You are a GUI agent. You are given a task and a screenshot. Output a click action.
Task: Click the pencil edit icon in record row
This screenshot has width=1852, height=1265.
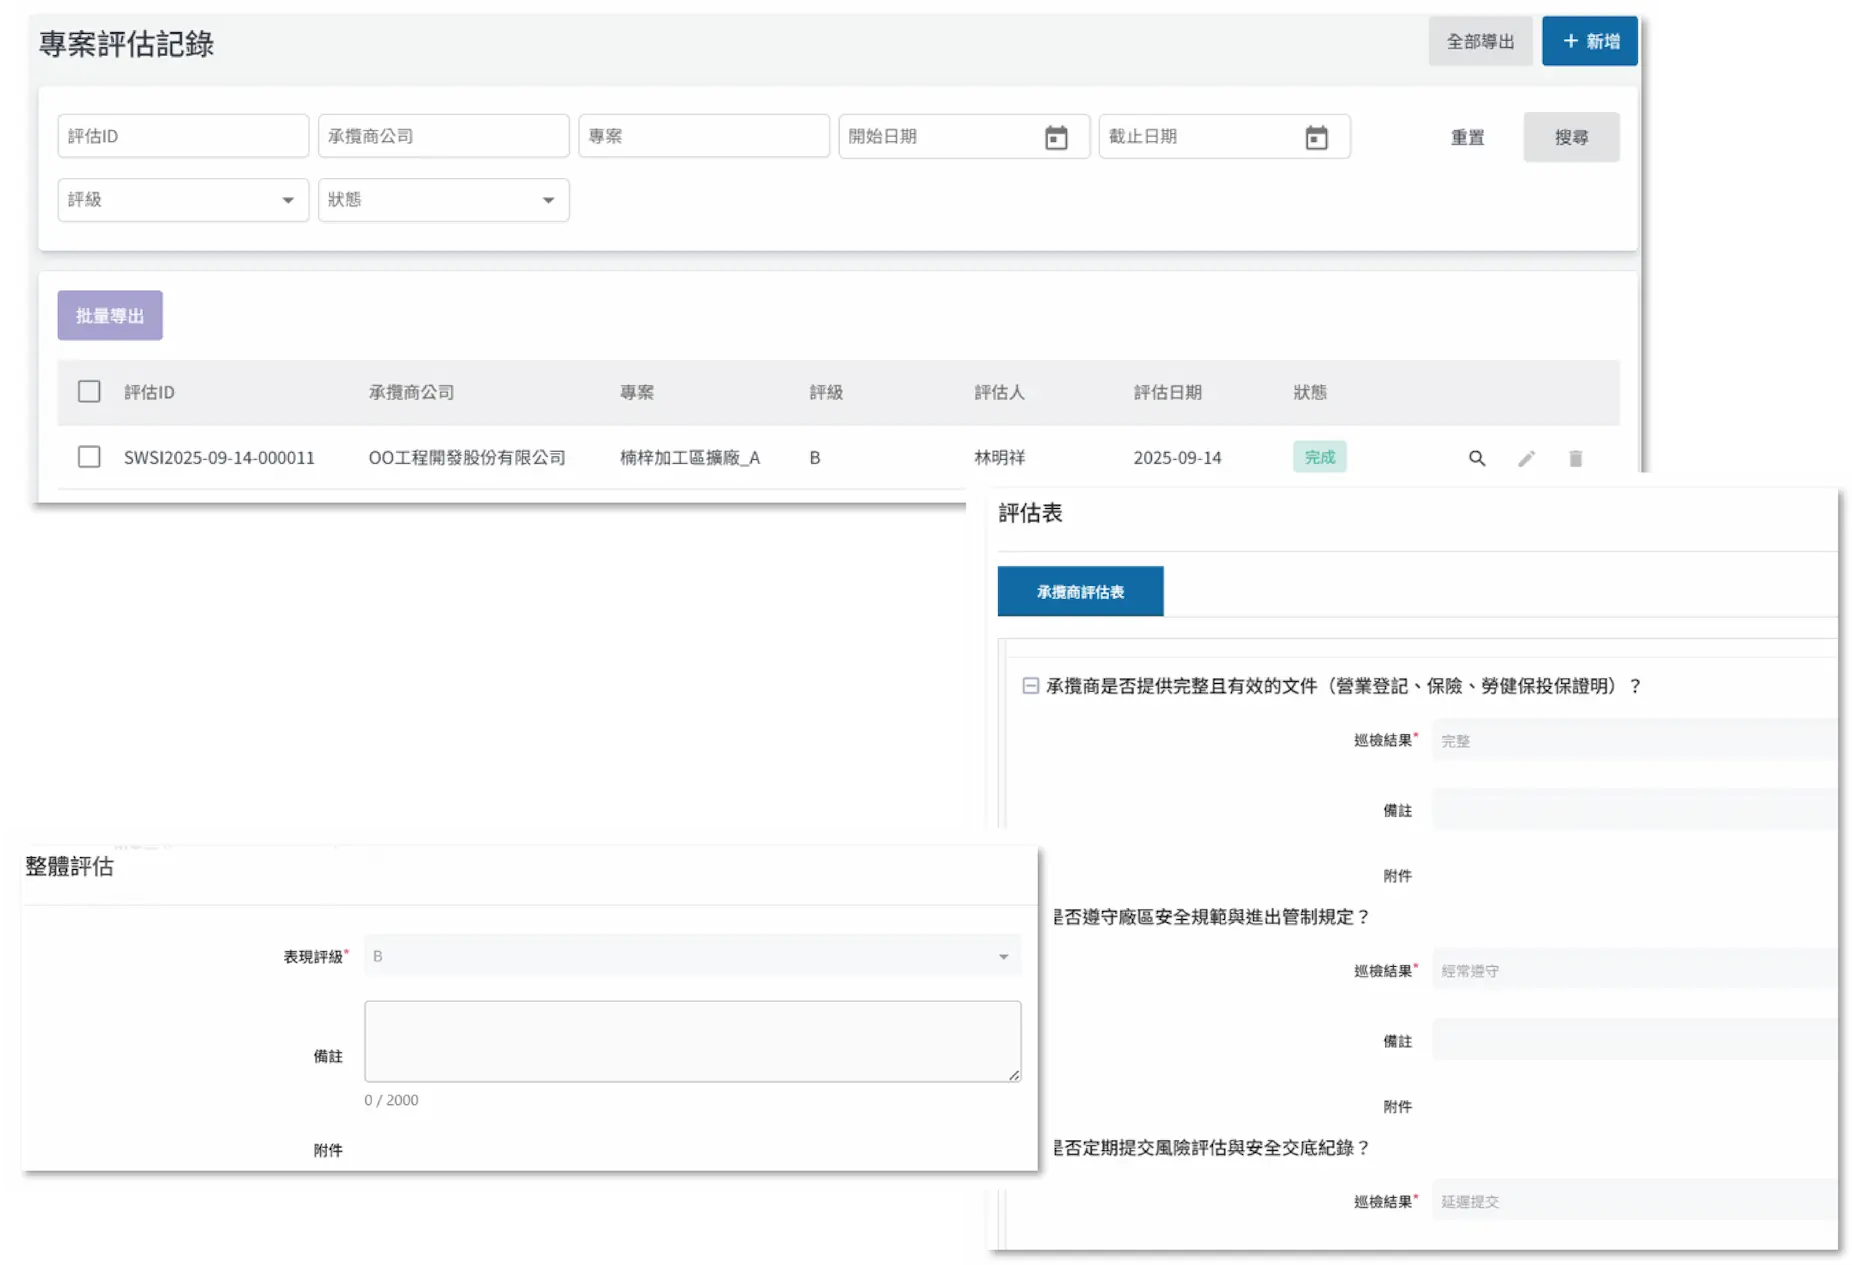click(x=1526, y=458)
